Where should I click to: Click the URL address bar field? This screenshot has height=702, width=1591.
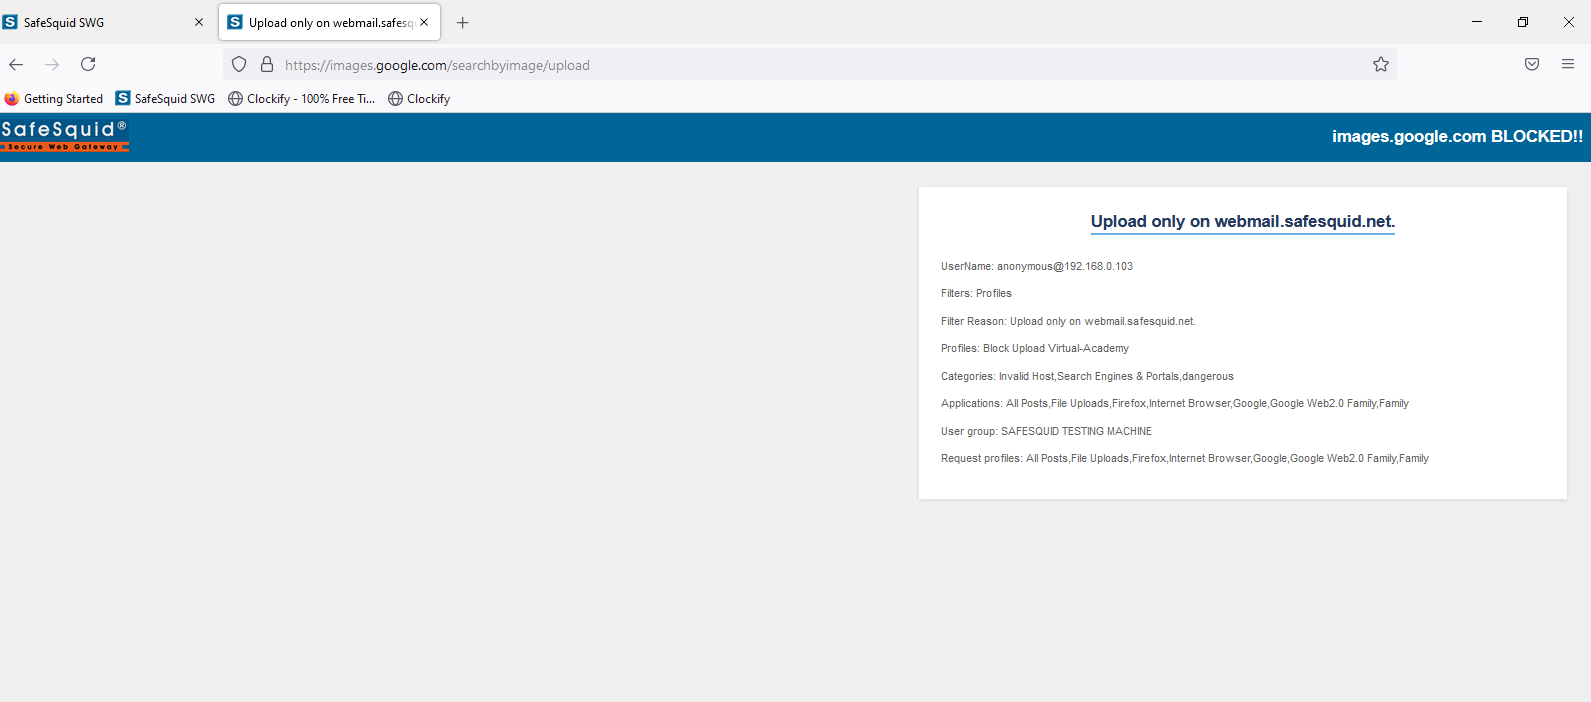(x=800, y=65)
